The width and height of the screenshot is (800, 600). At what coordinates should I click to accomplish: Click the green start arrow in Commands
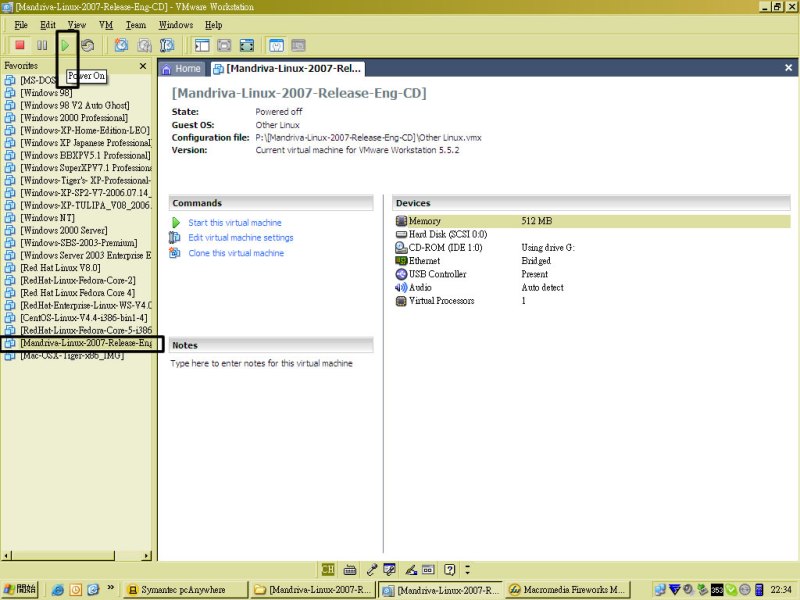[x=176, y=223]
